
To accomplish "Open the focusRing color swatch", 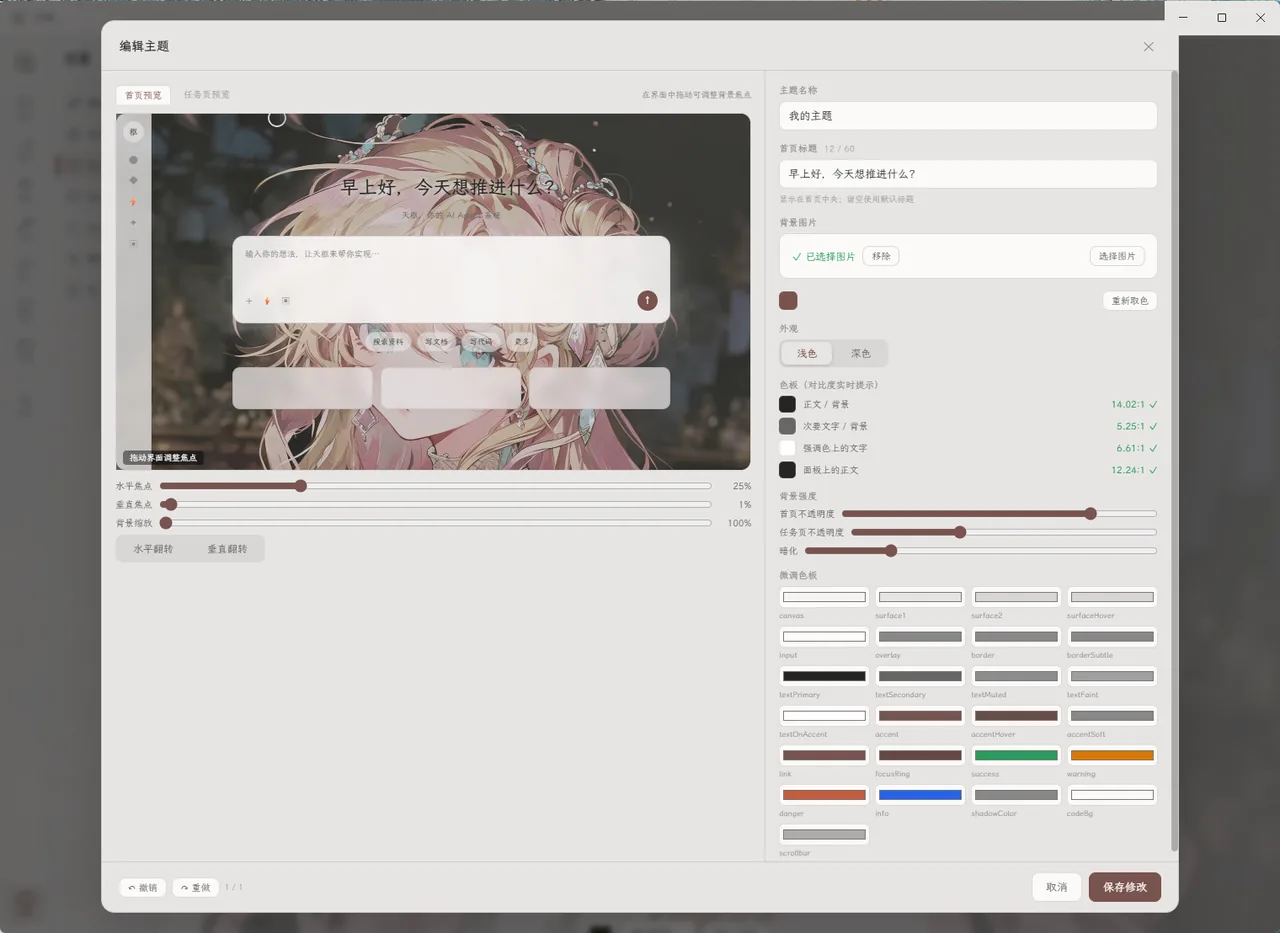I will 920,755.
